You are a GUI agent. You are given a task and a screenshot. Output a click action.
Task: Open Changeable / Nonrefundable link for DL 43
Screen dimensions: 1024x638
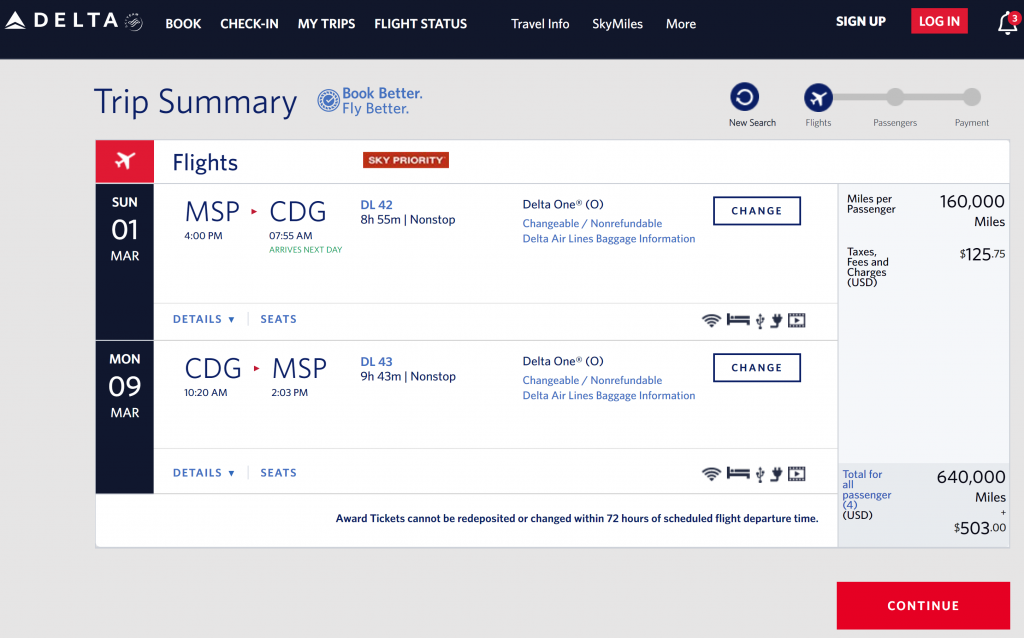(x=592, y=380)
